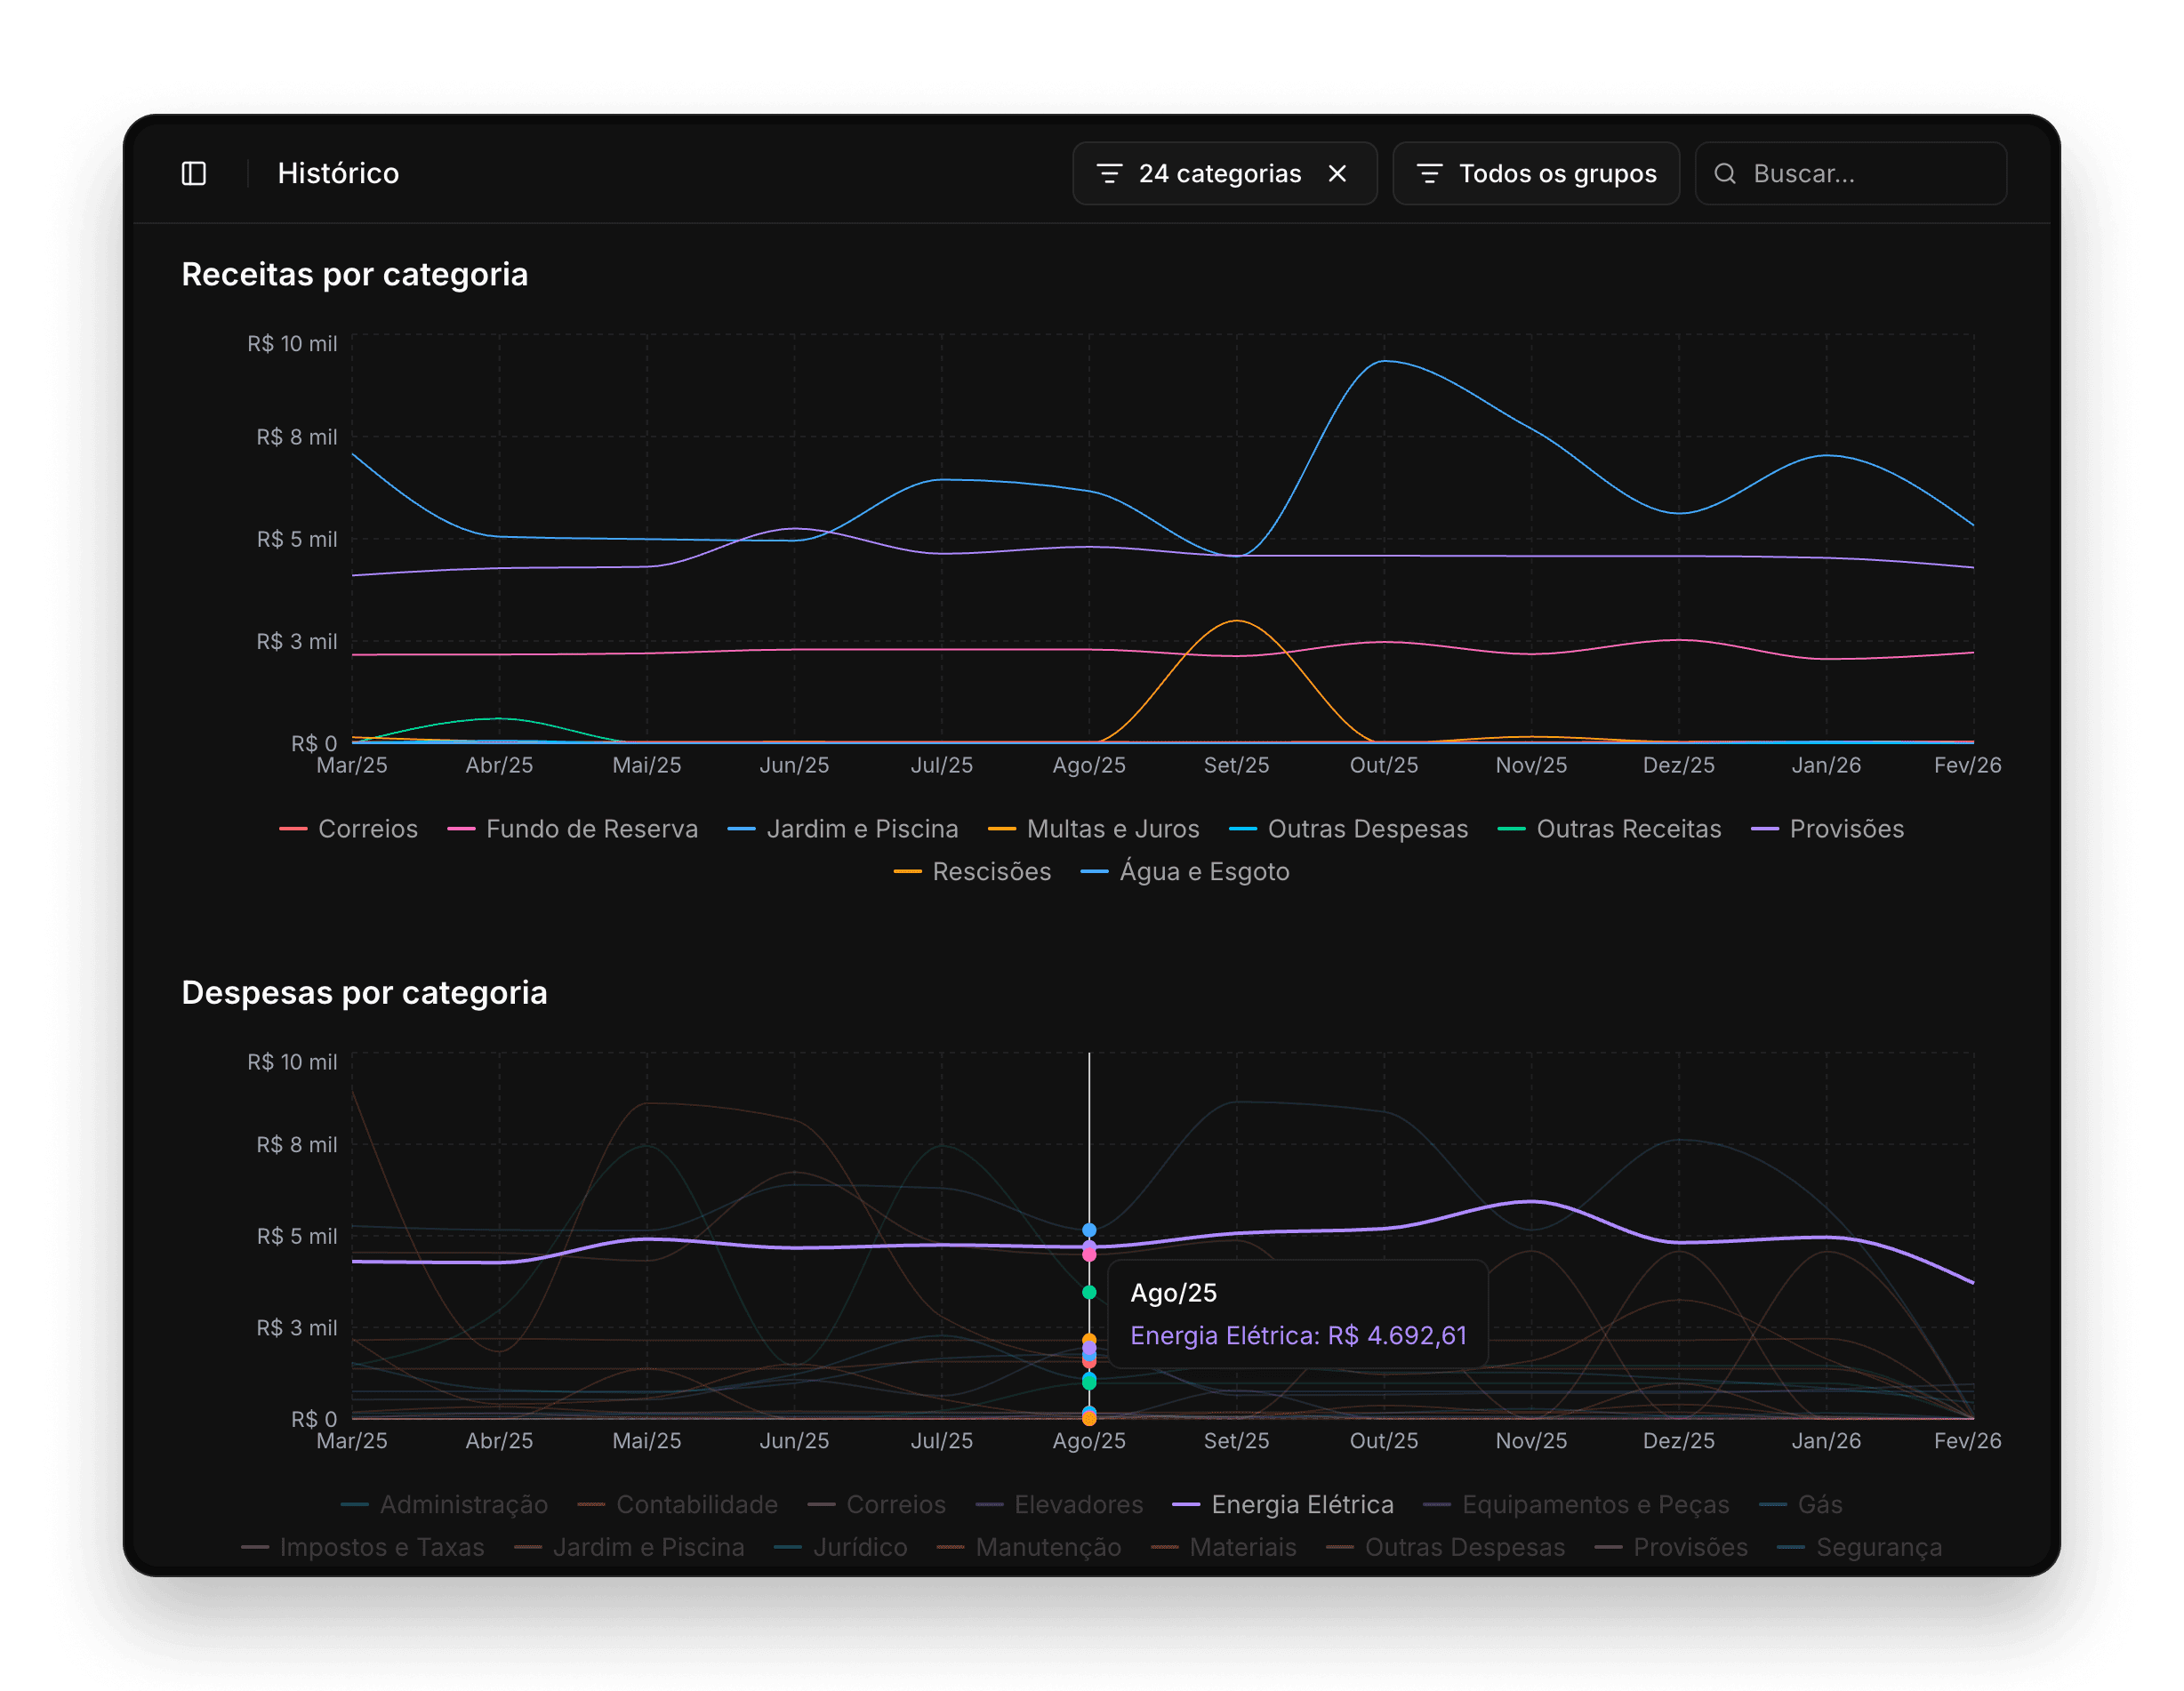Click the Ago/25 marker on Despesas axis
Image resolution: width=2184 pixels, height=1691 pixels.
pyautogui.click(x=1089, y=1441)
